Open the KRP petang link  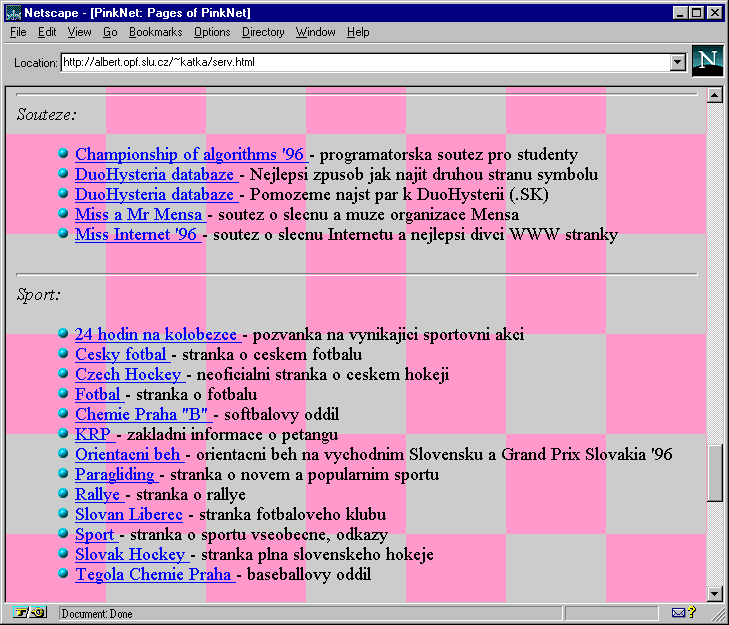point(93,434)
